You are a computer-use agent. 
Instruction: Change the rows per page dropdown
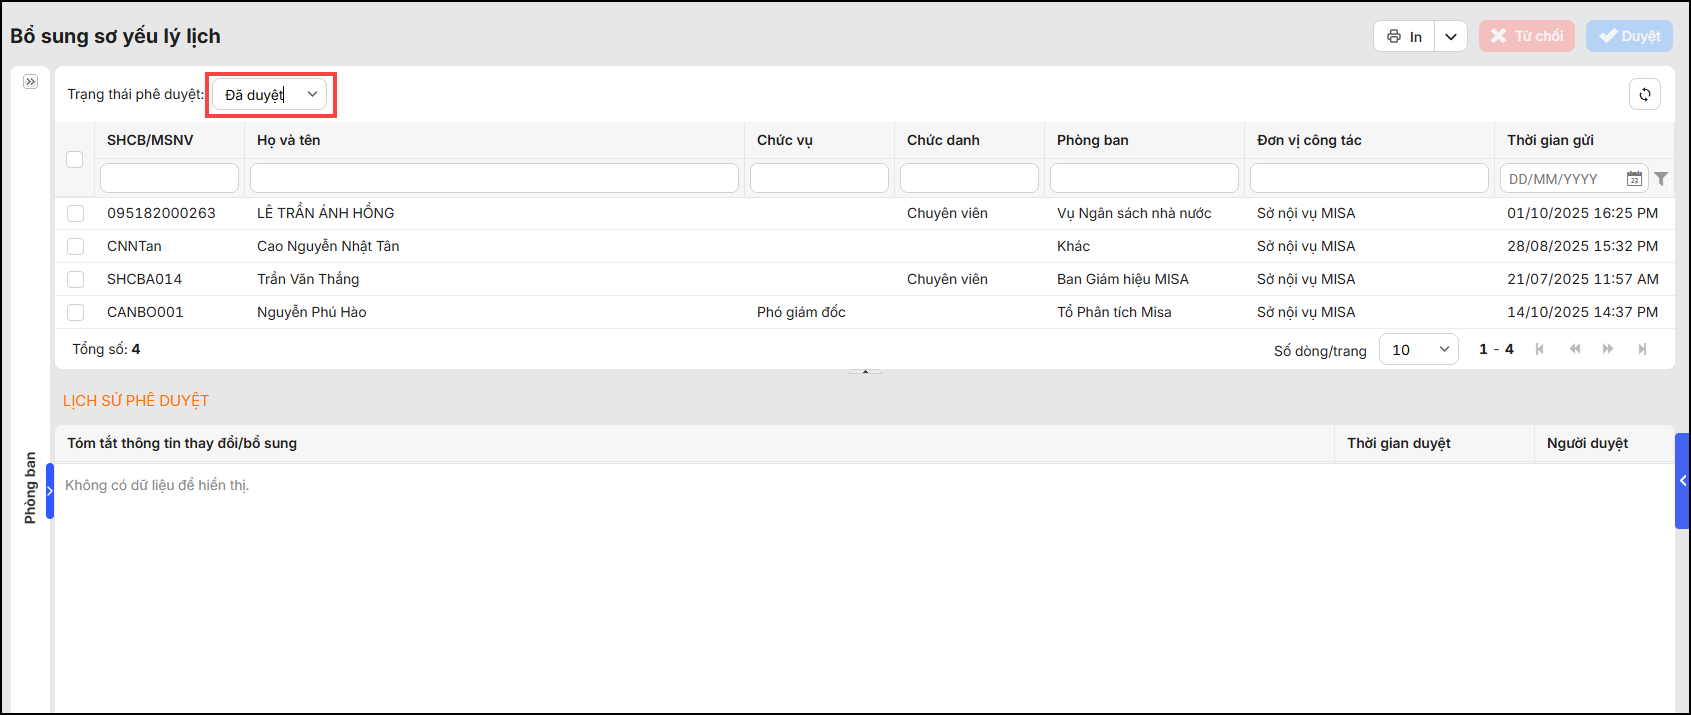(1418, 349)
